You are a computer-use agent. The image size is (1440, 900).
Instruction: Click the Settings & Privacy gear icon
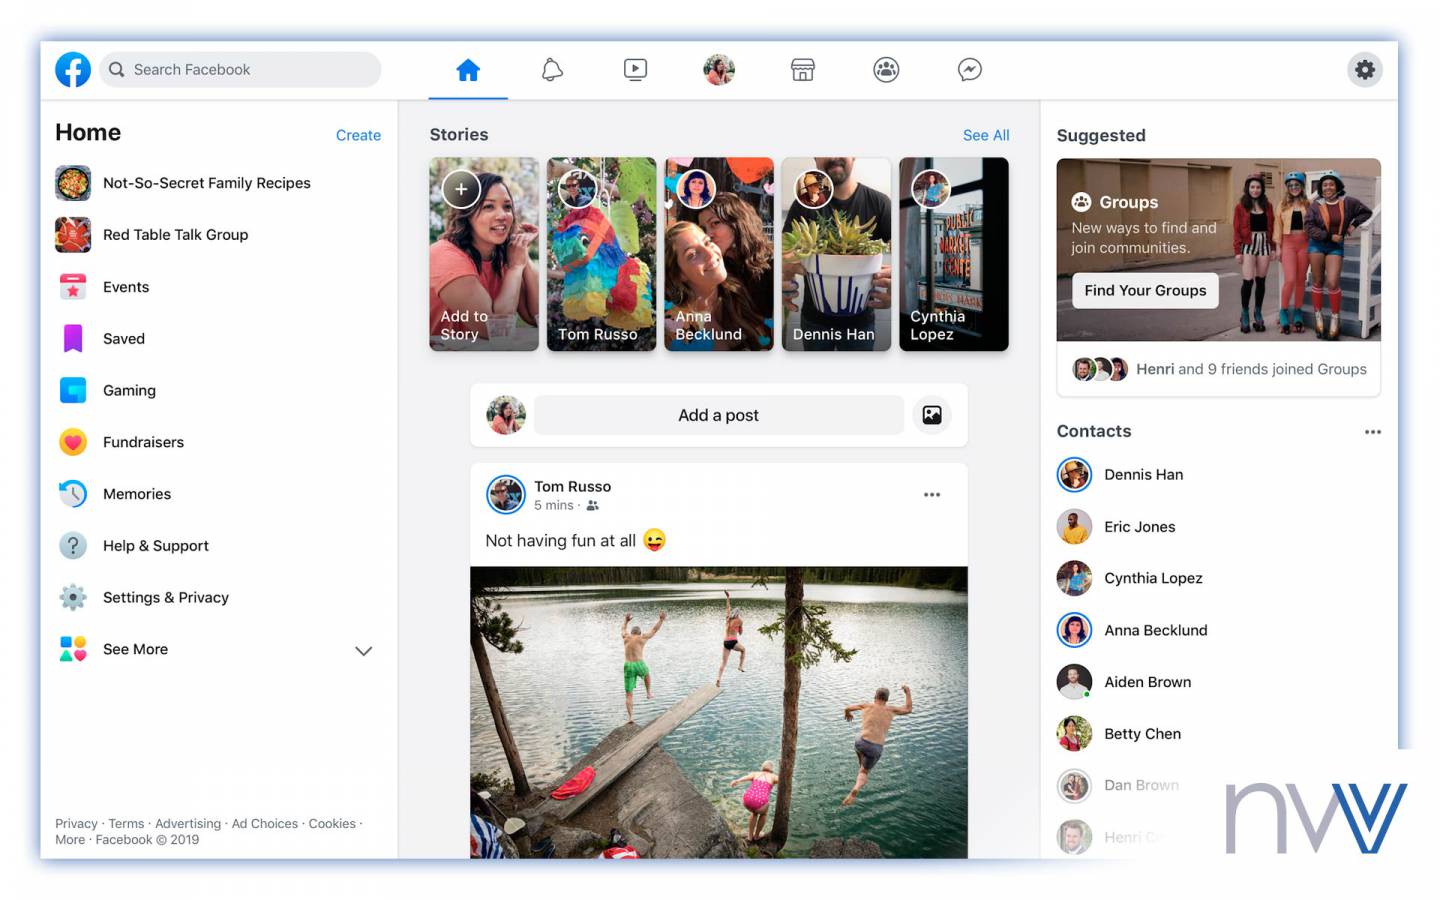[x=73, y=597]
